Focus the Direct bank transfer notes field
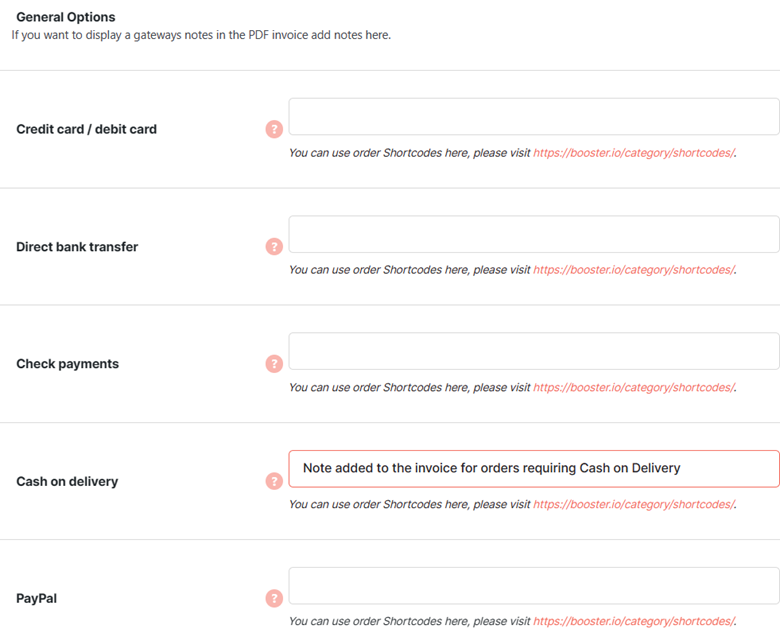Viewport: 780px width, 633px height. (534, 234)
